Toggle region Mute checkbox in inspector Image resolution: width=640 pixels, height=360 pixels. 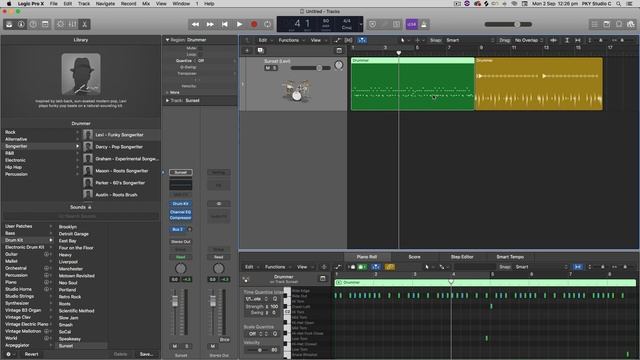tap(200, 48)
